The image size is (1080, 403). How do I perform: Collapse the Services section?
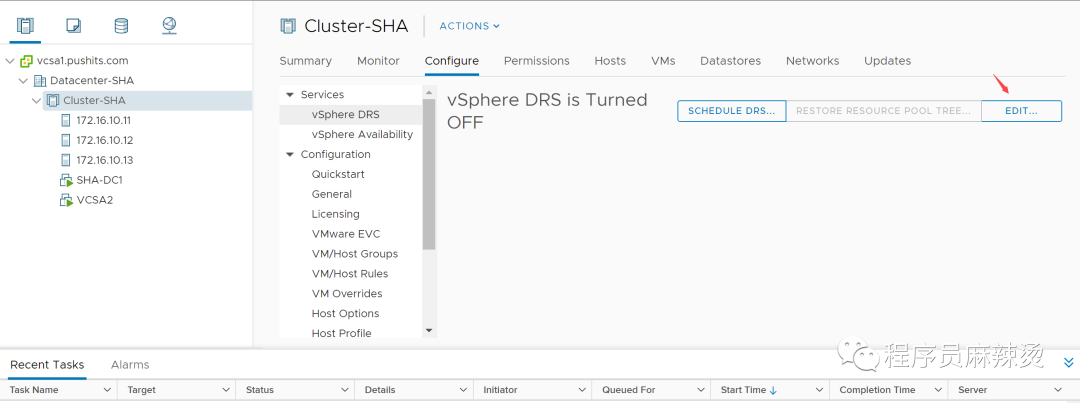click(290, 95)
